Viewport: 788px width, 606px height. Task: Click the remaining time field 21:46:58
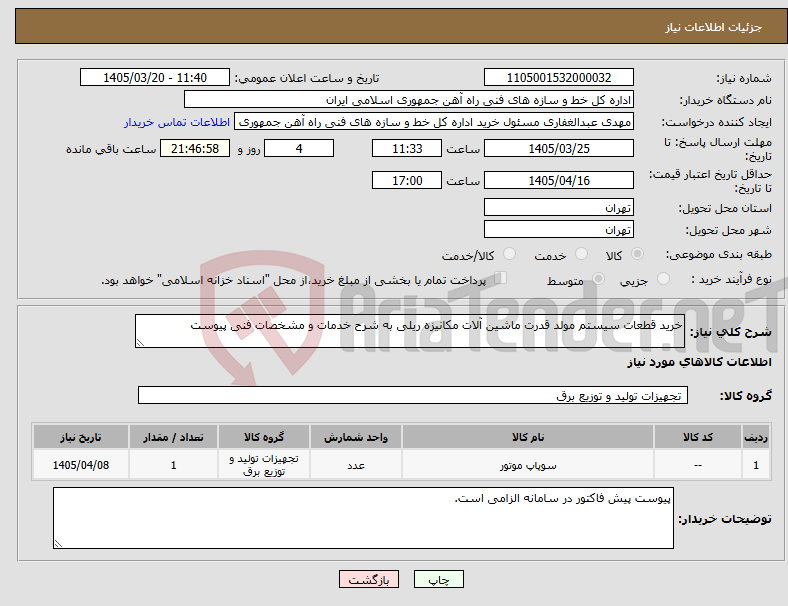click(195, 148)
